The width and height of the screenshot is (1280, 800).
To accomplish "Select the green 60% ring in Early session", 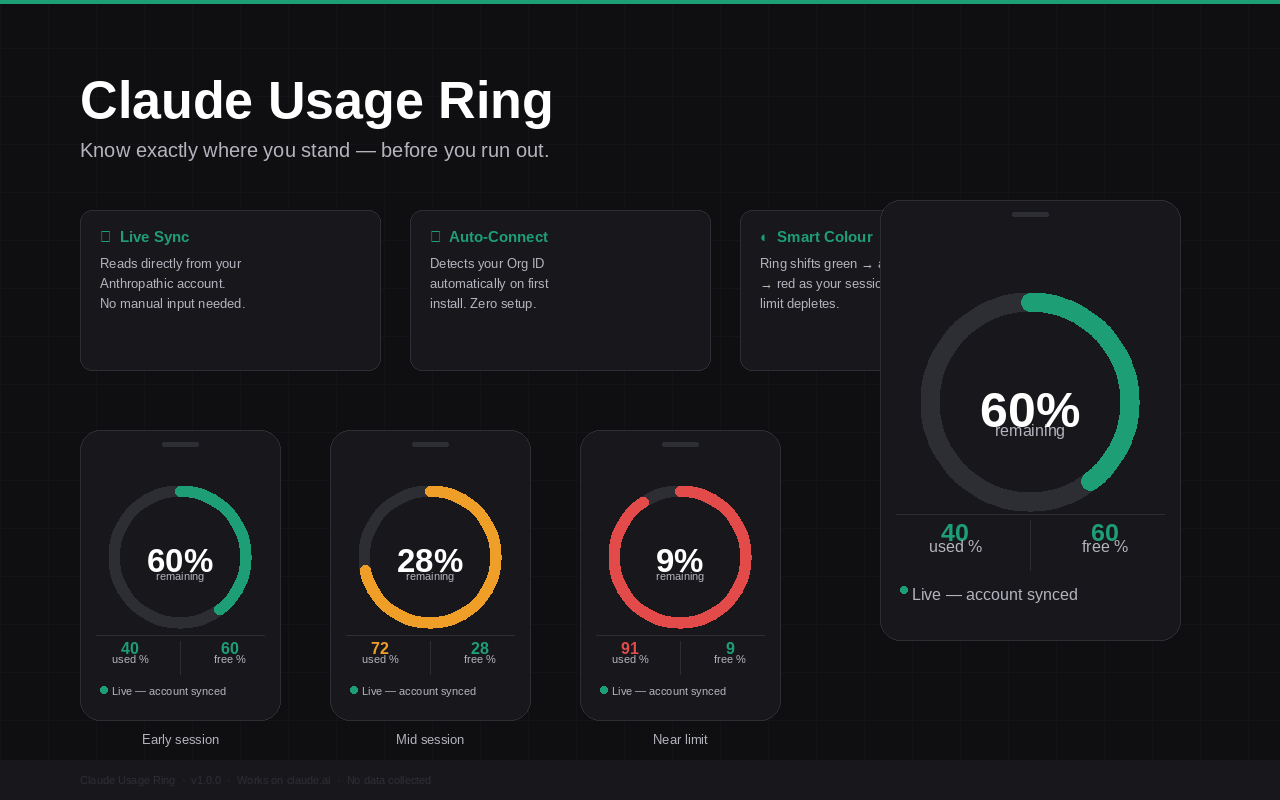I will point(180,557).
